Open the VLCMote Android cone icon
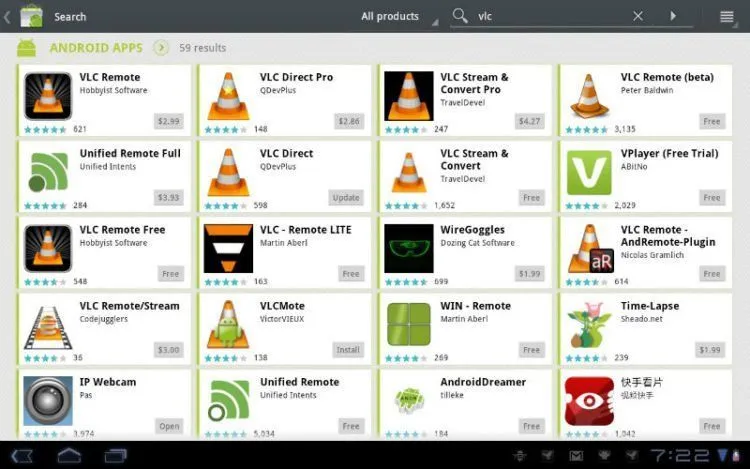The height and width of the screenshot is (469, 750). [228, 325]
